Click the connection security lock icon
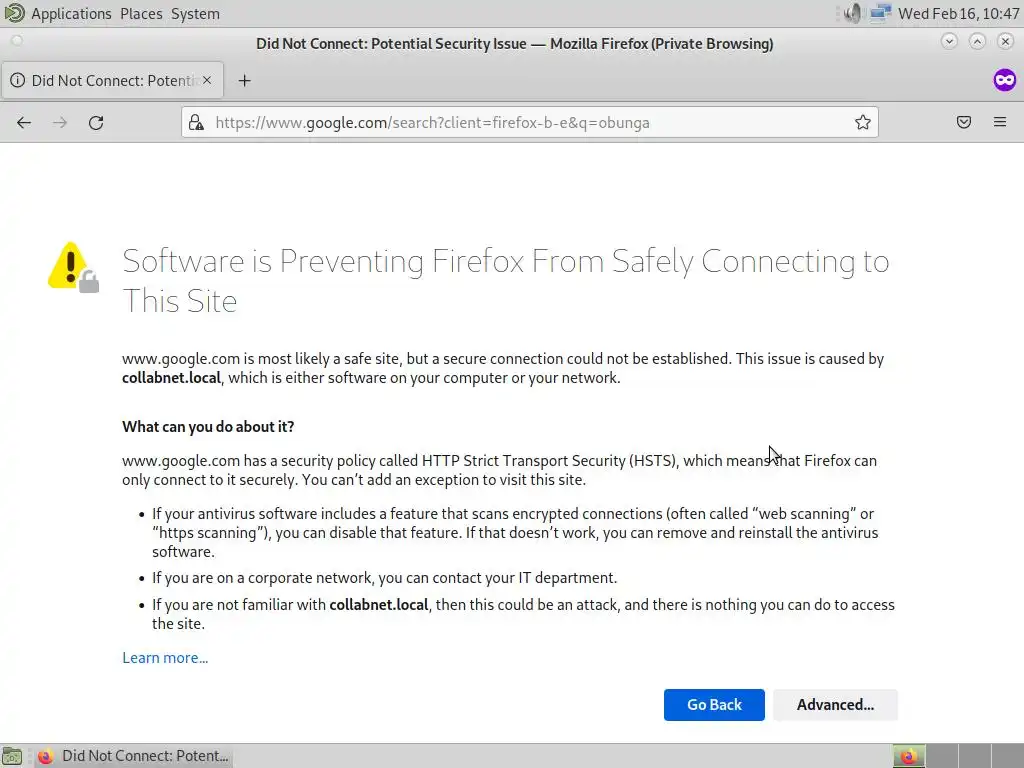Image resolution: width=1024 pixels, height=768 pixels. [x=197, y=122]
